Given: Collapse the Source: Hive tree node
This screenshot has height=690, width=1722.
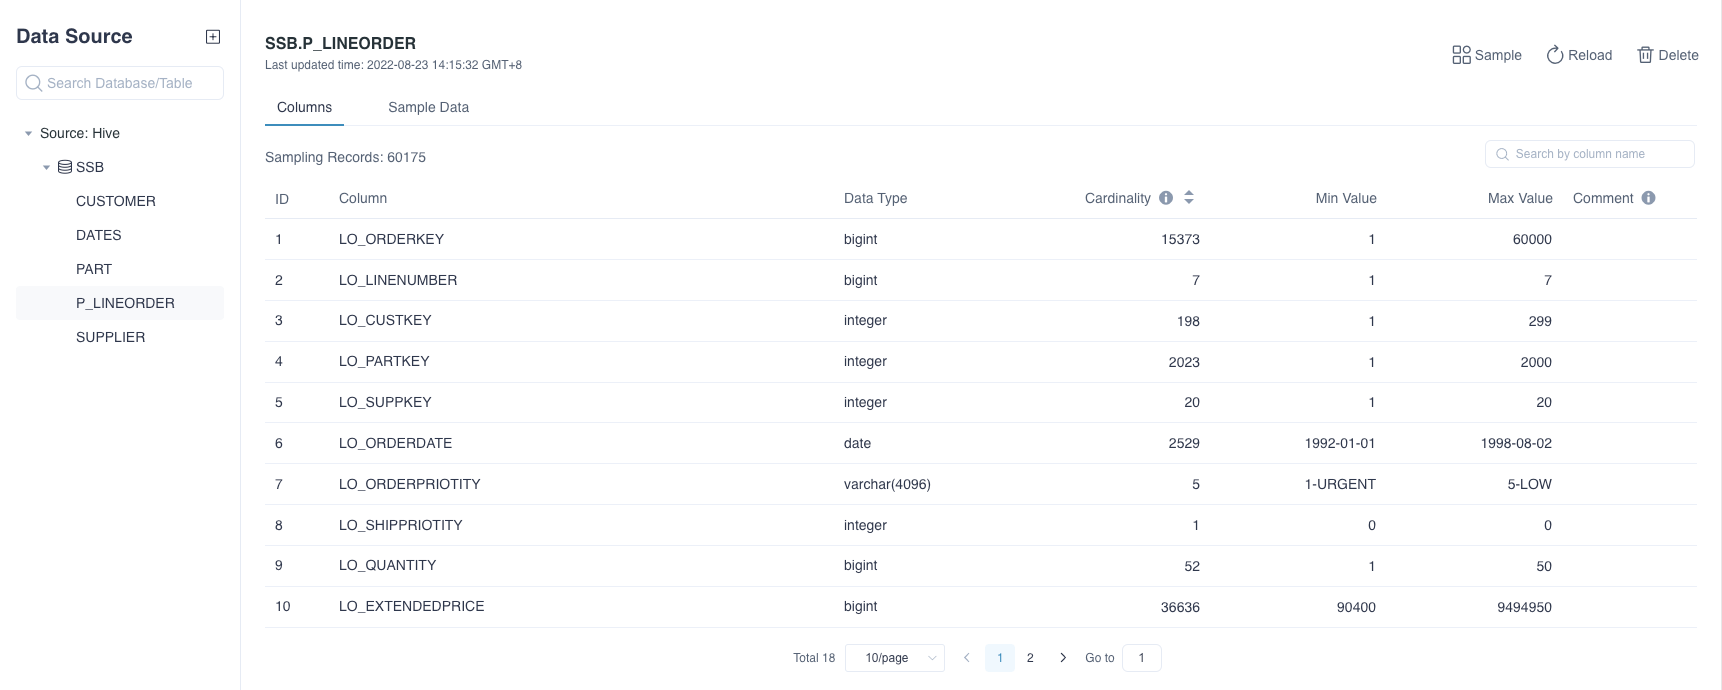Looking at the screenshot, I should coord(29,133).
